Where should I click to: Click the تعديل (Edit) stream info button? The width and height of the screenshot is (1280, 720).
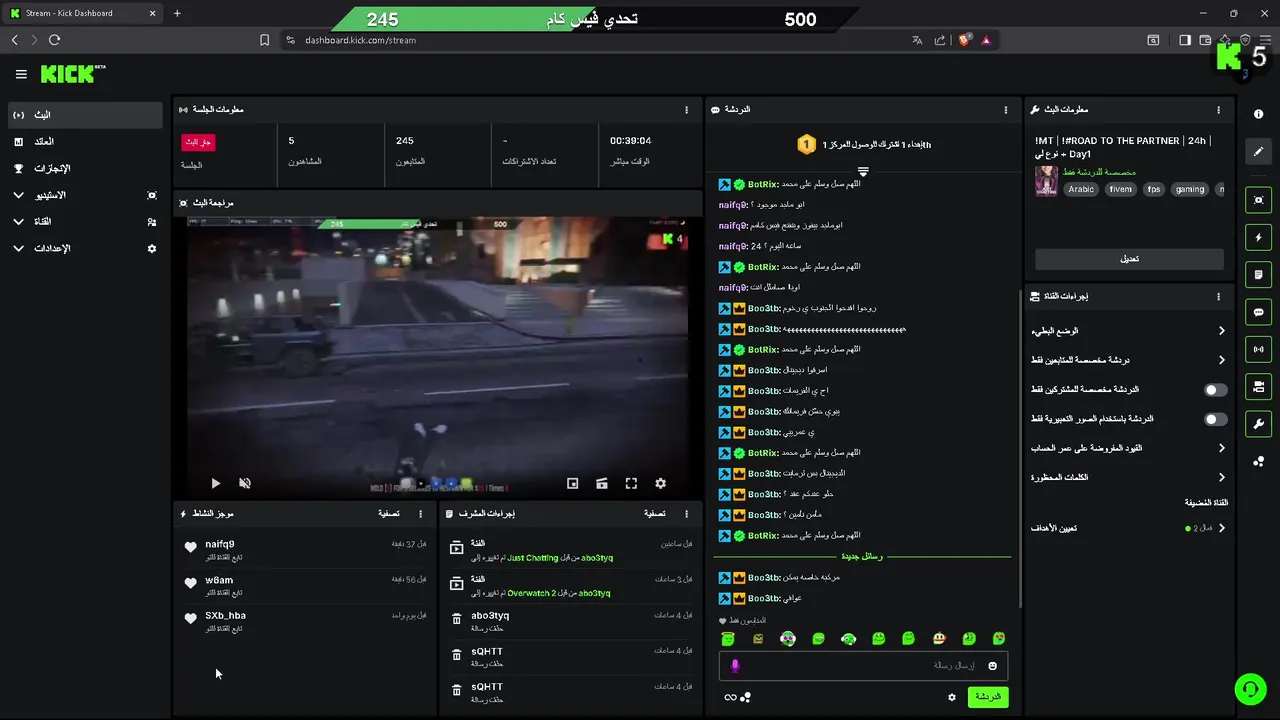1129,259
